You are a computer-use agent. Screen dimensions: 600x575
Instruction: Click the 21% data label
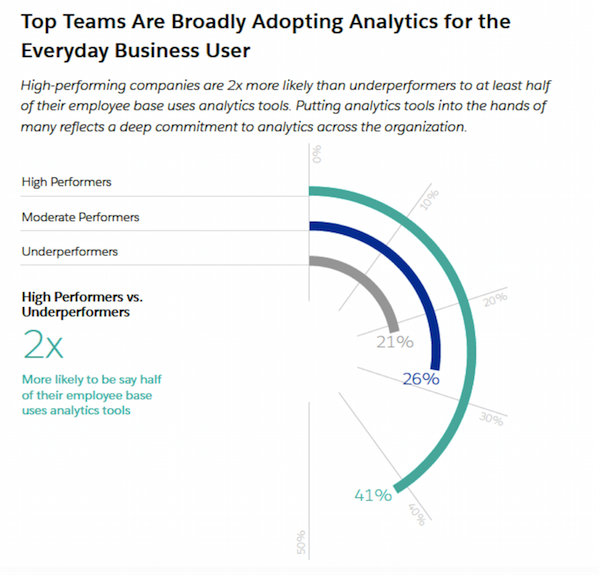coord(394,342)
